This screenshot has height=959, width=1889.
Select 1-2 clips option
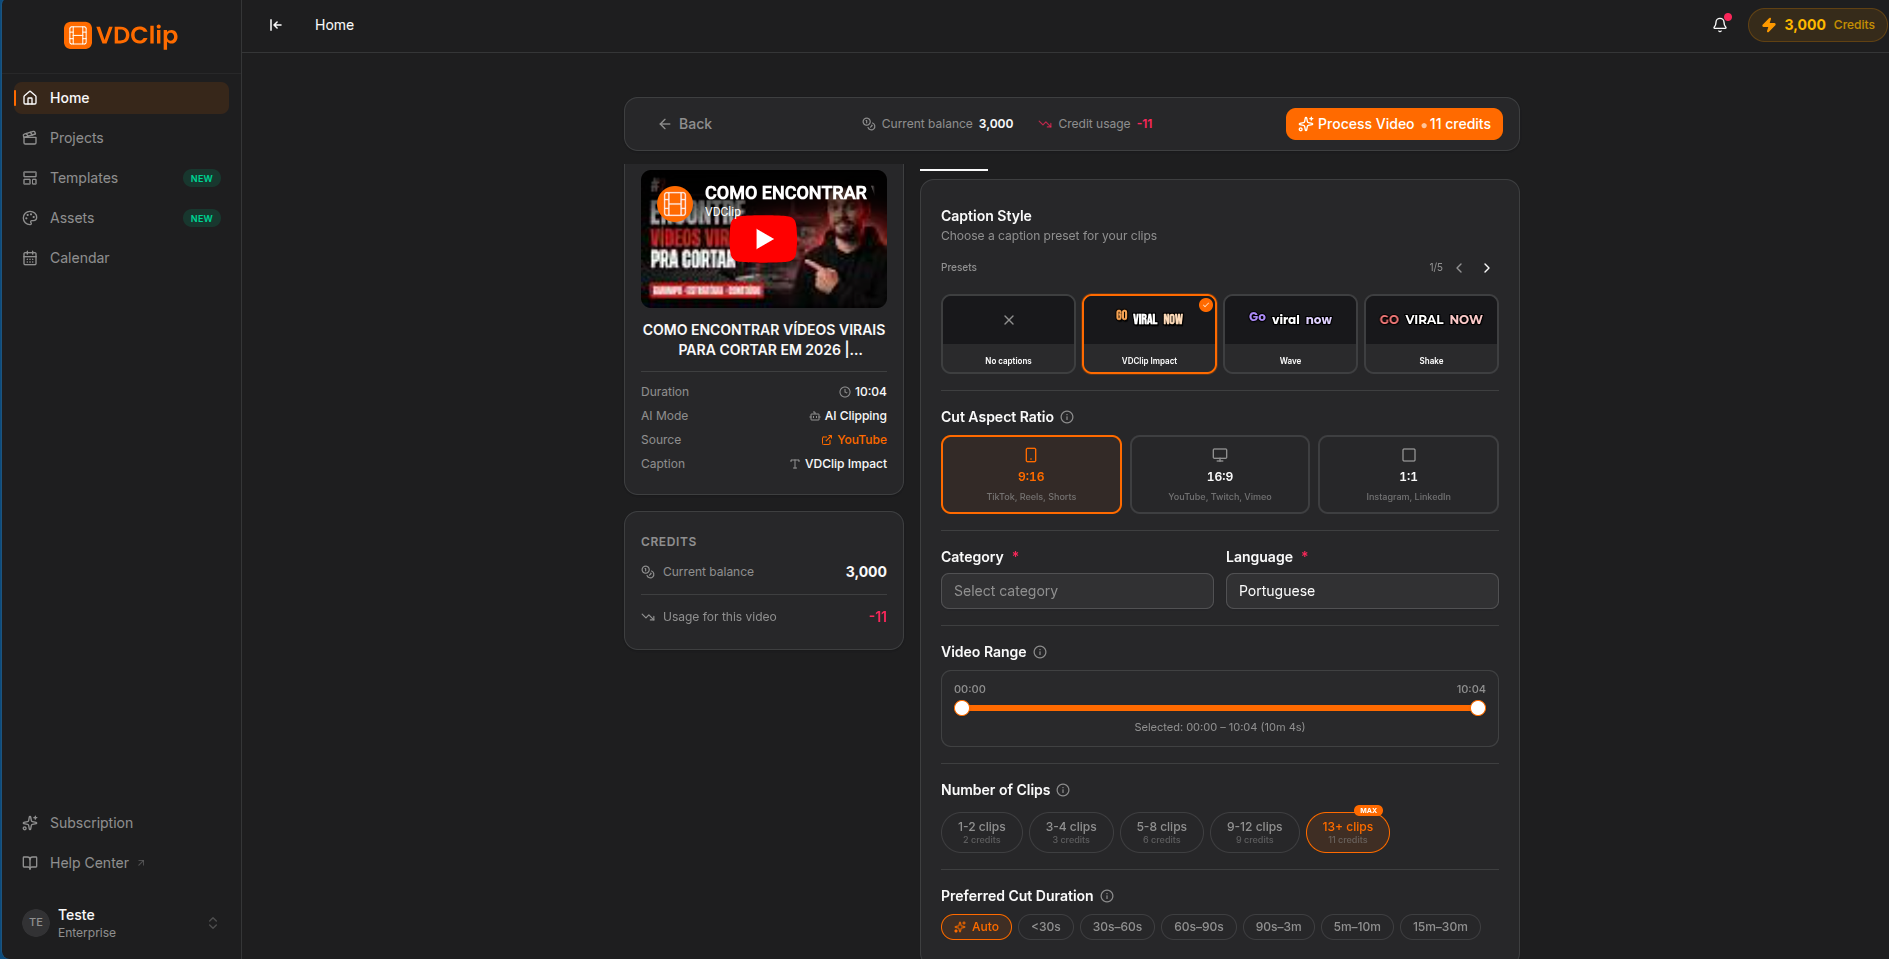coord(982,832)
